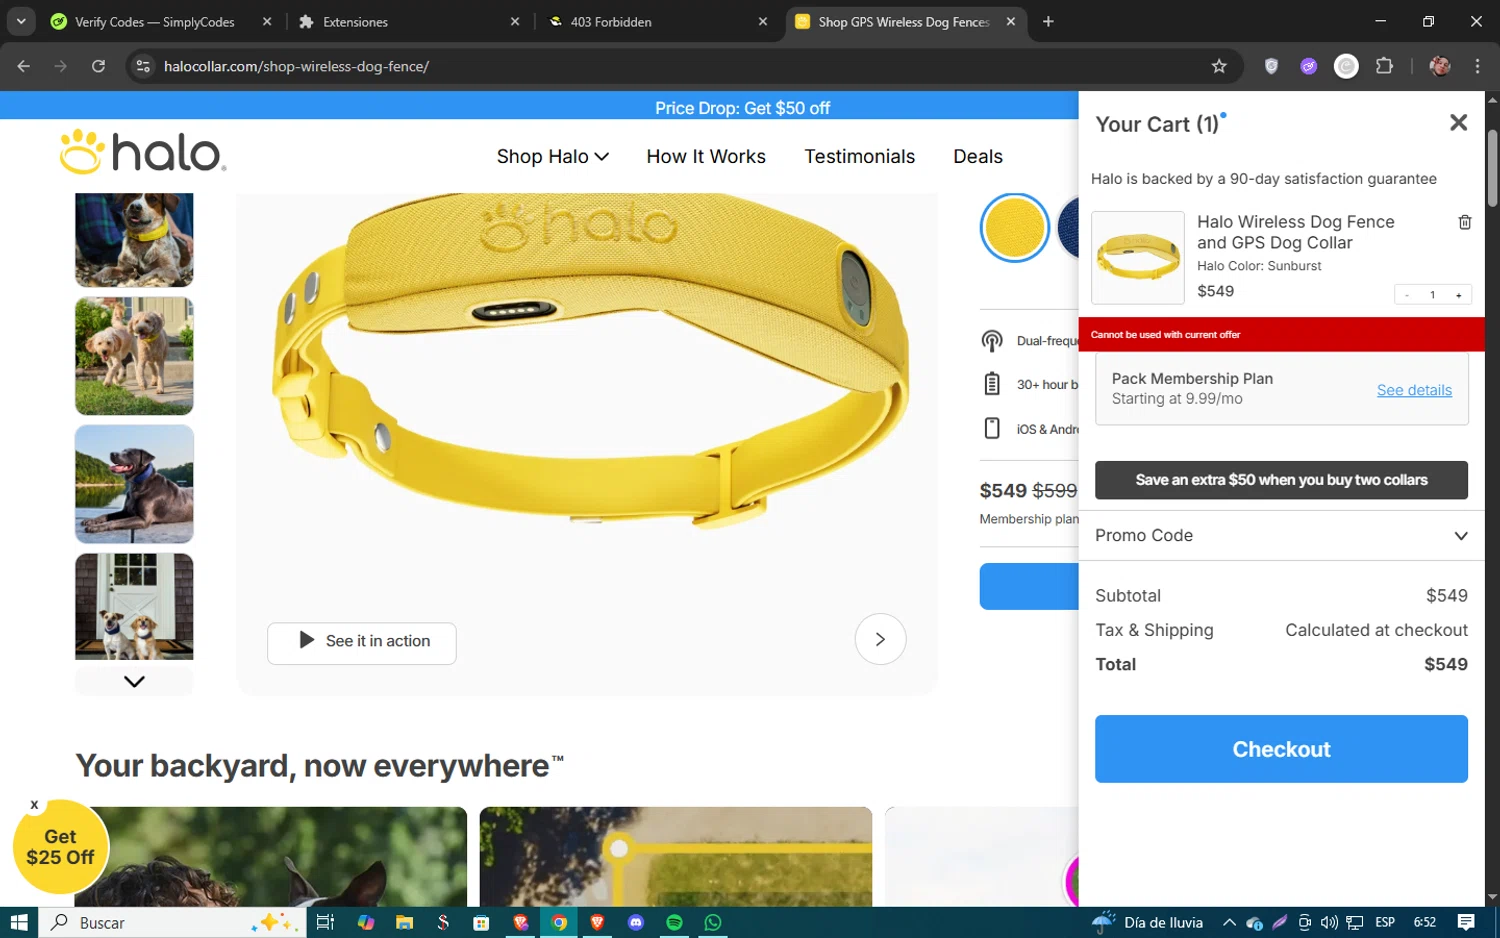Decrease collar quantity with minus button
The image size is (1500, 938).
(1407, 295)
